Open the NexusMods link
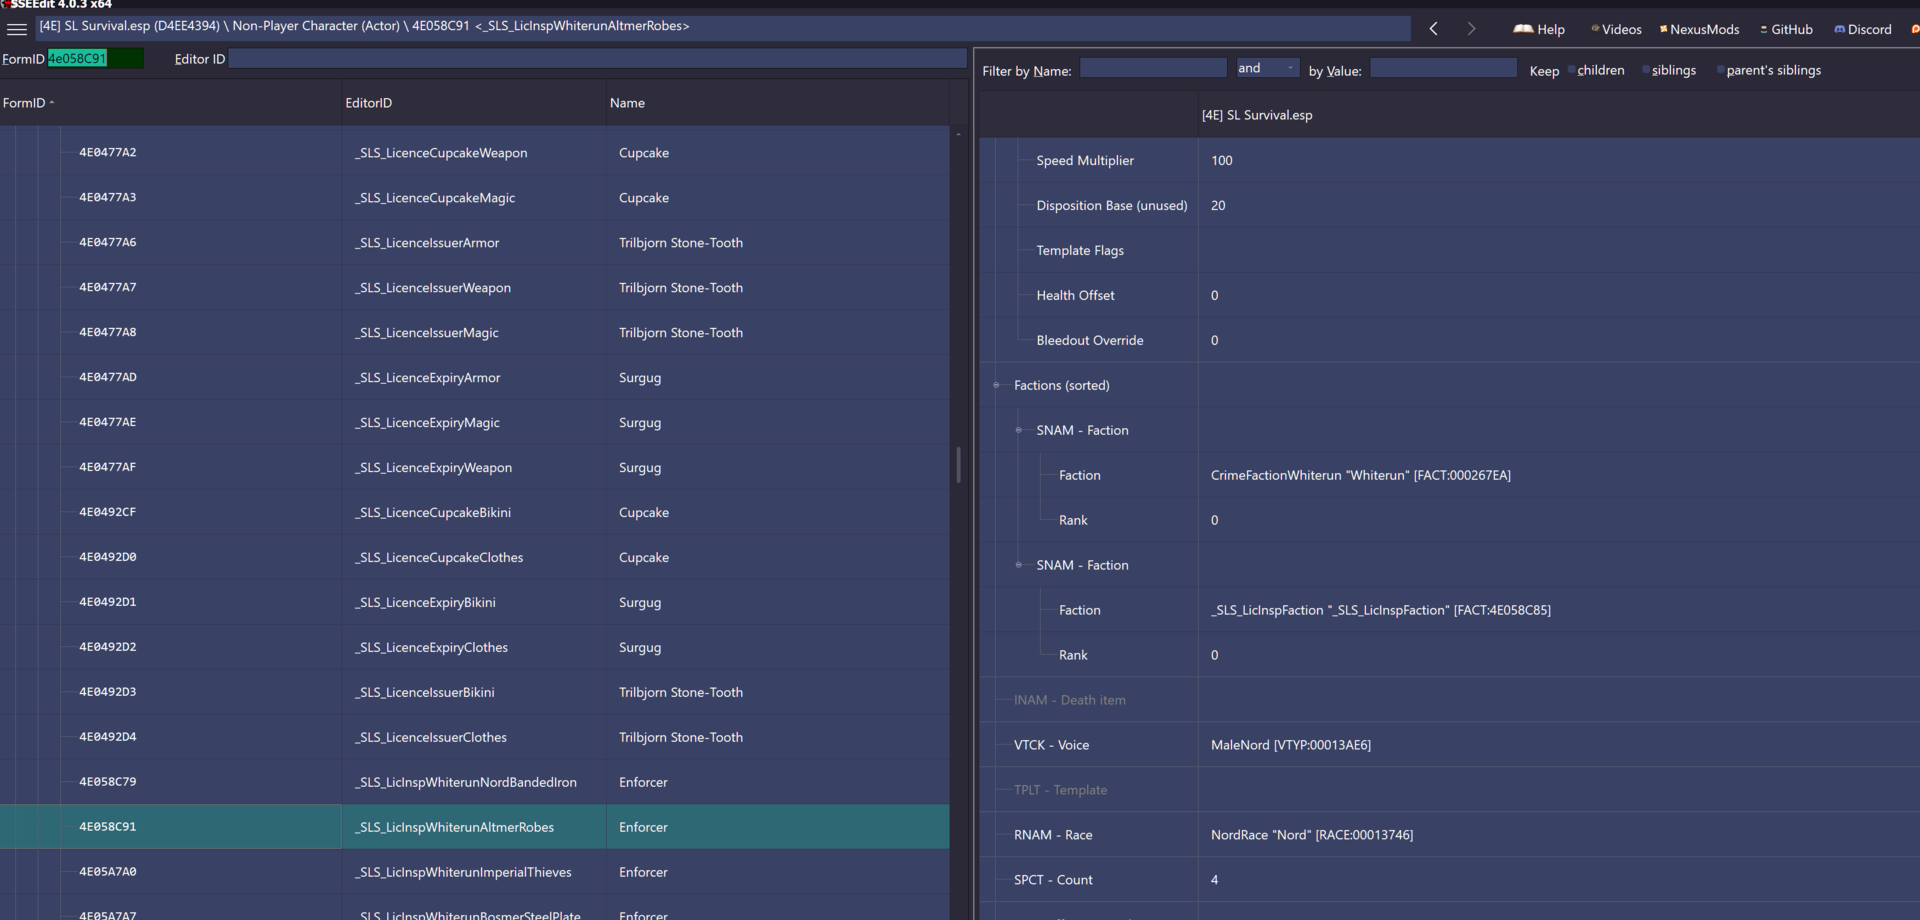 [1699, 29]
